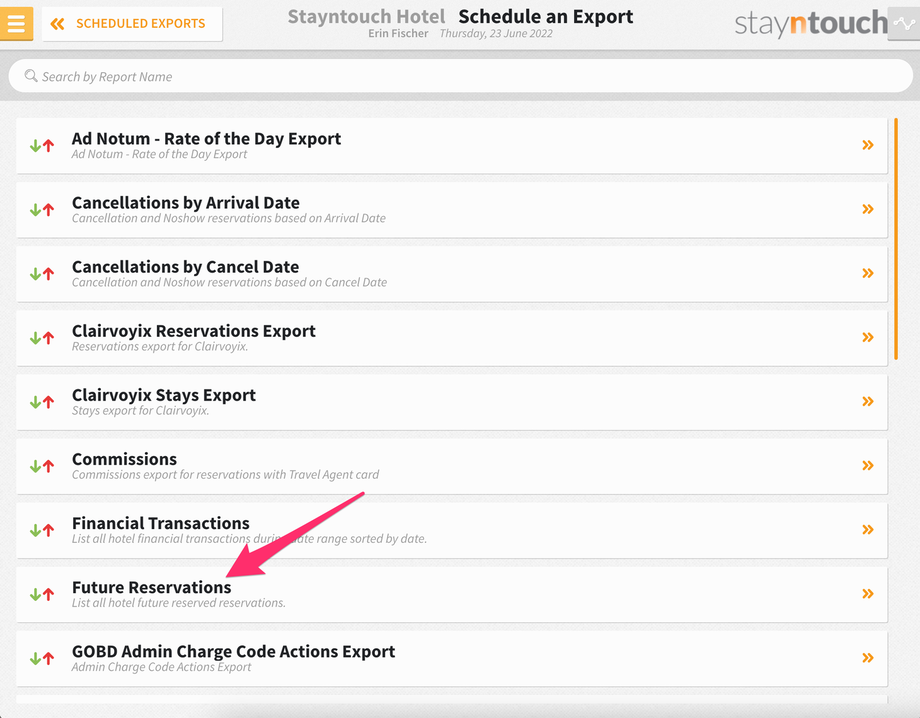Focus the Search by Report Name field
Image resolution: width=920 pixels, height=718 pixels.
coord(461,76)
